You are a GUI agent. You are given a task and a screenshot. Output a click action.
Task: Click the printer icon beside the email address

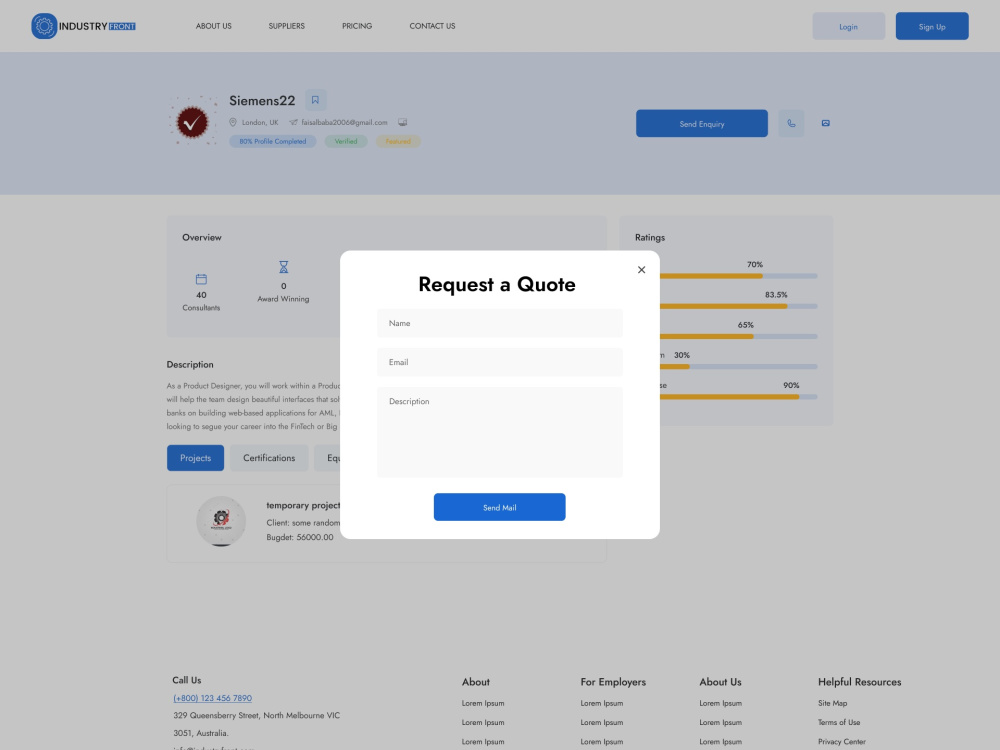(403, 121)
